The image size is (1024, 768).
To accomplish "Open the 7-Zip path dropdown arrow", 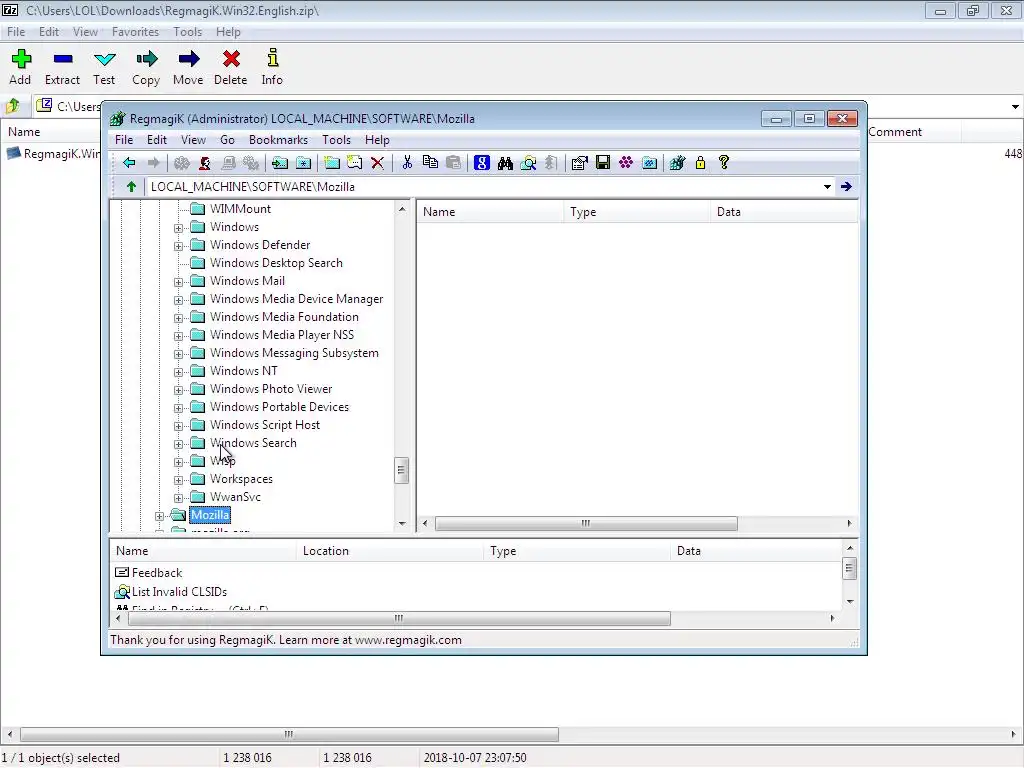I will [x=1015, y=106].
